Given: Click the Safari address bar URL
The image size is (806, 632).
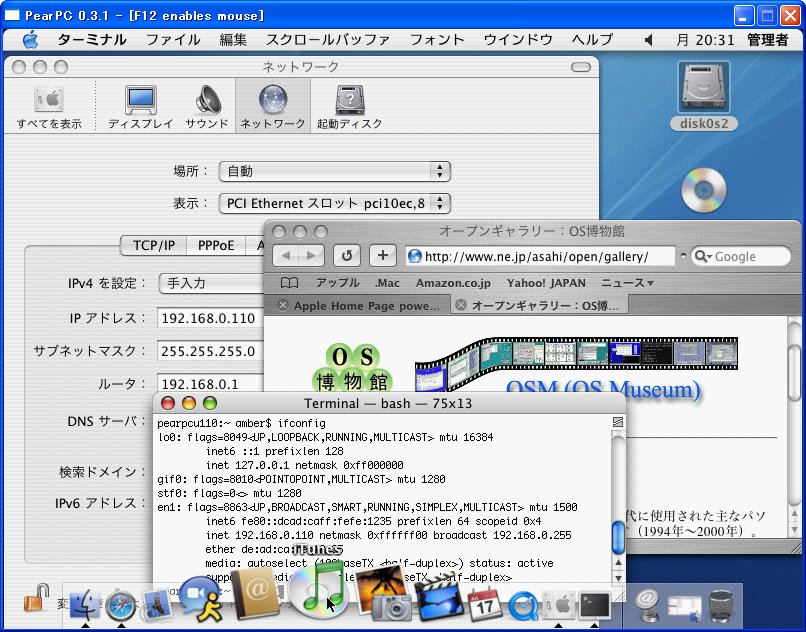Looking at the screenshot, I should [x=540, y=256].
